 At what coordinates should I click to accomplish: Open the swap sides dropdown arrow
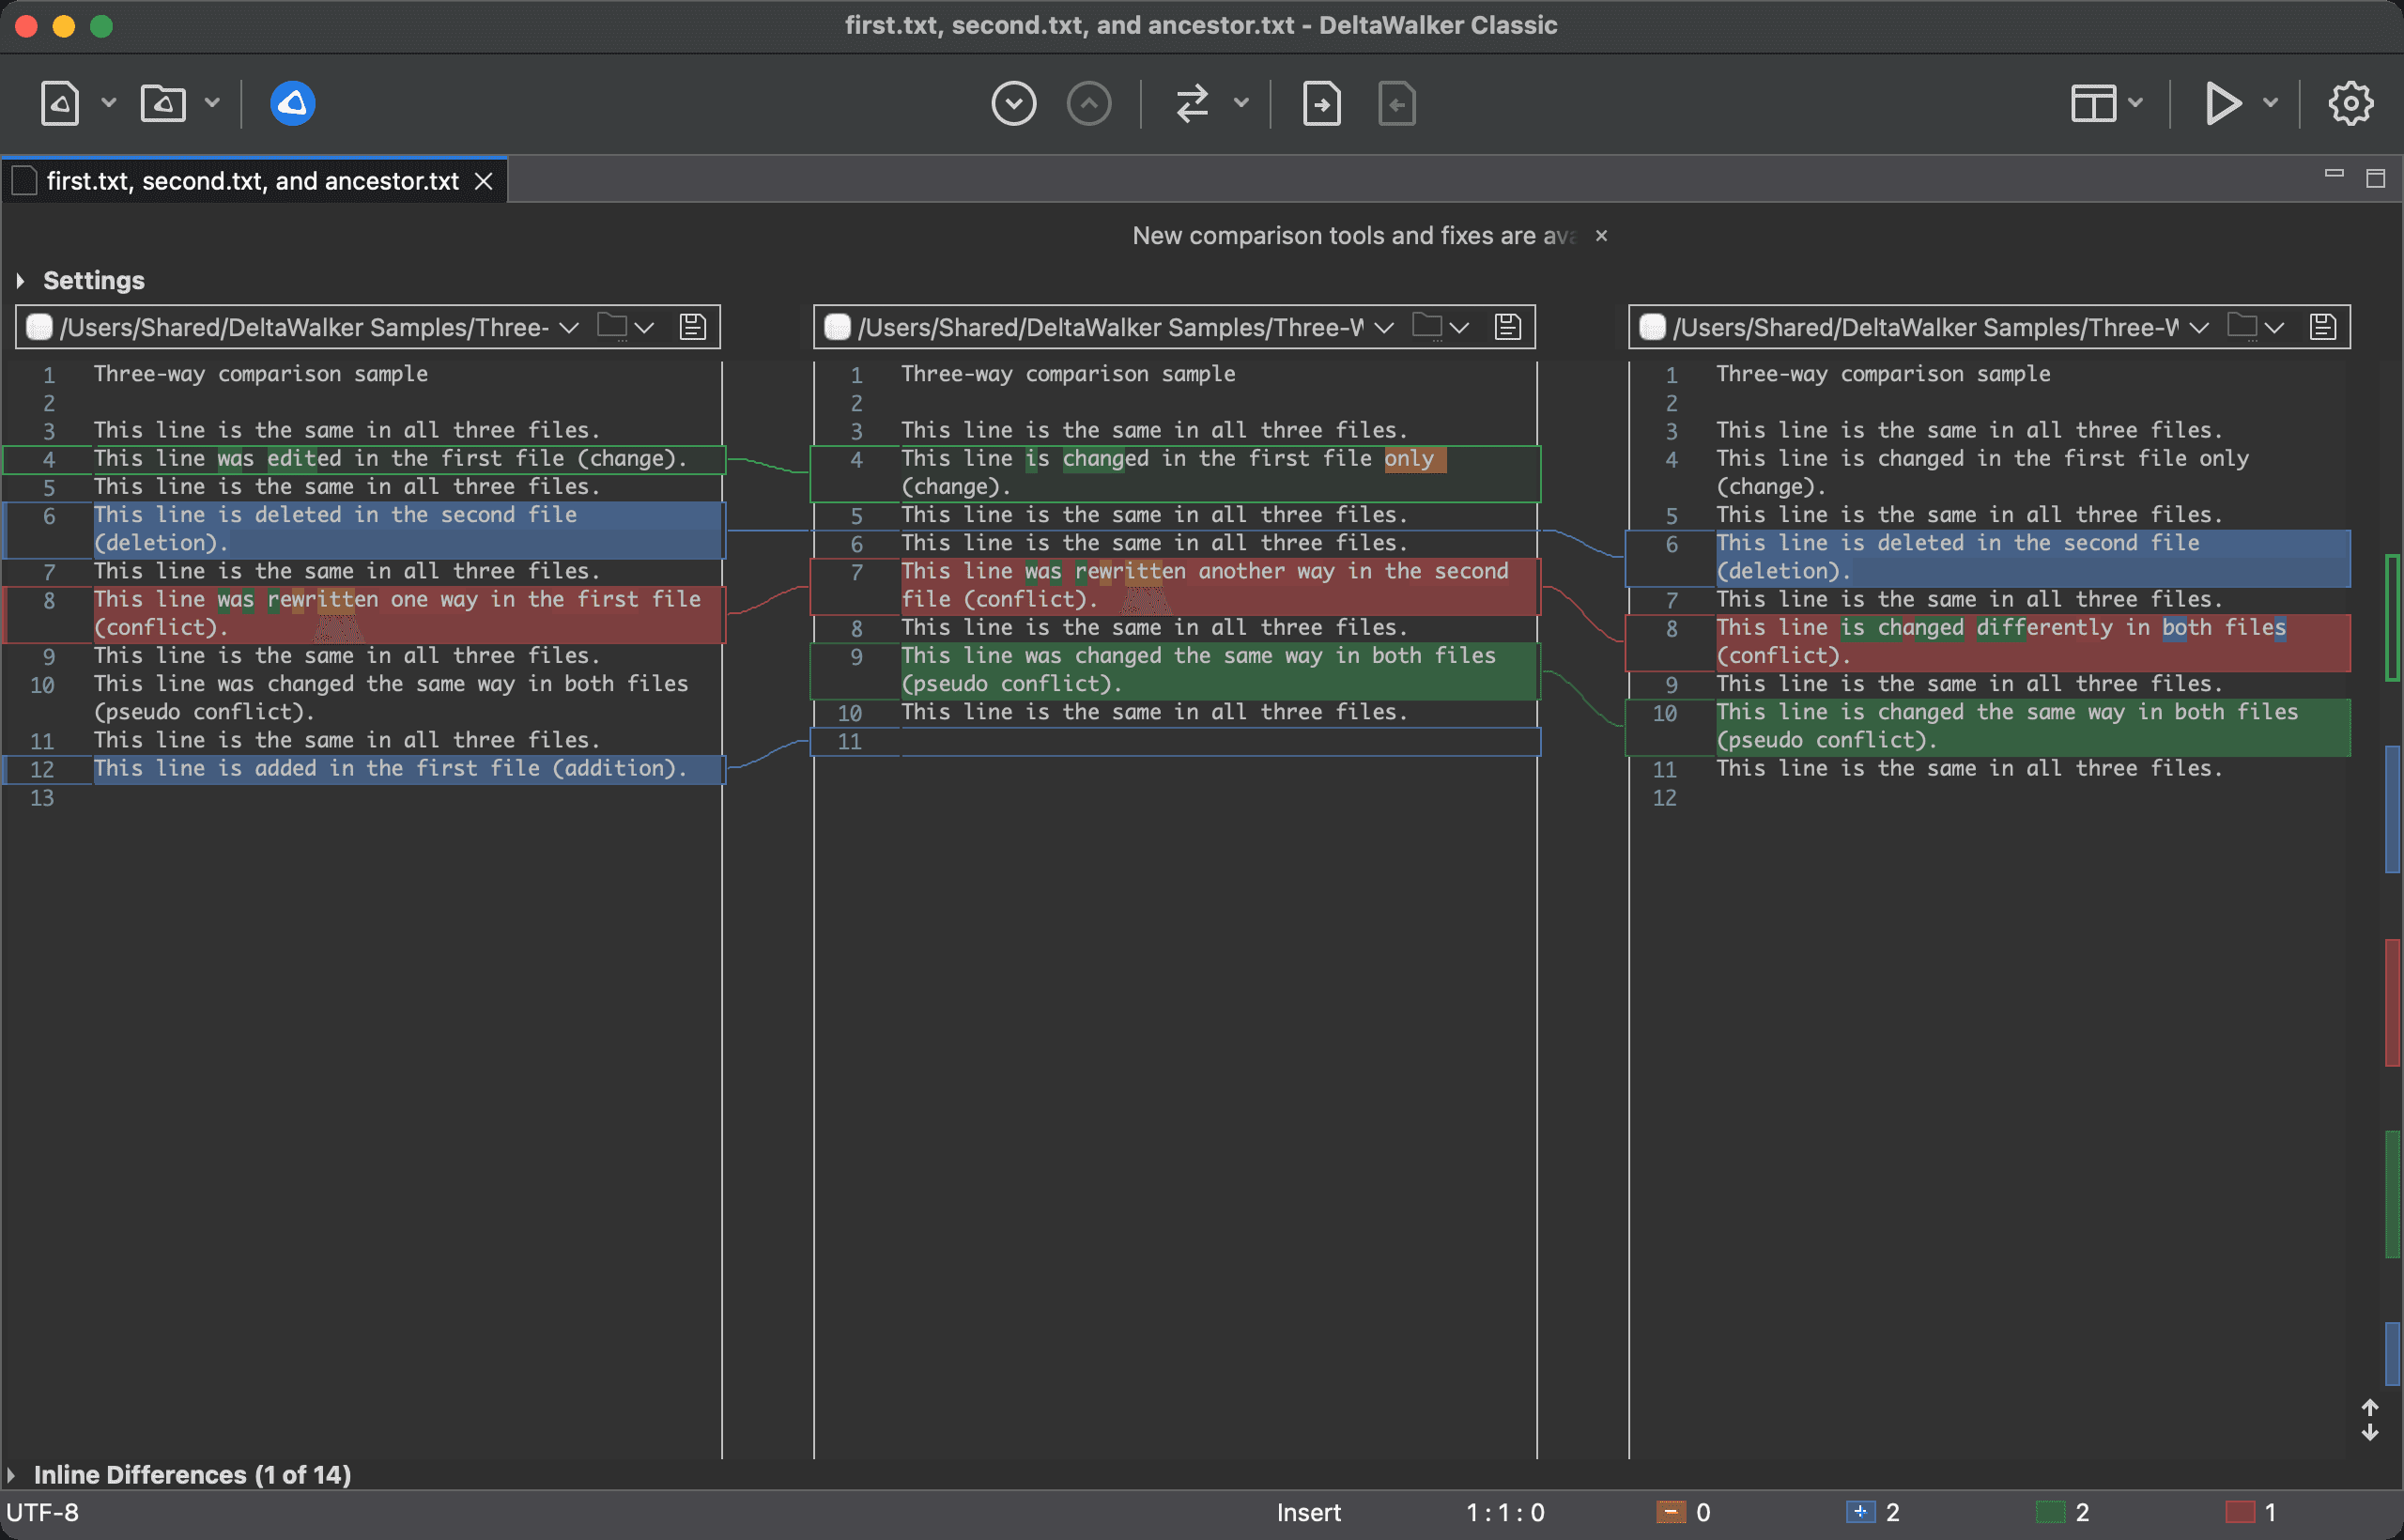(1241, 103)
